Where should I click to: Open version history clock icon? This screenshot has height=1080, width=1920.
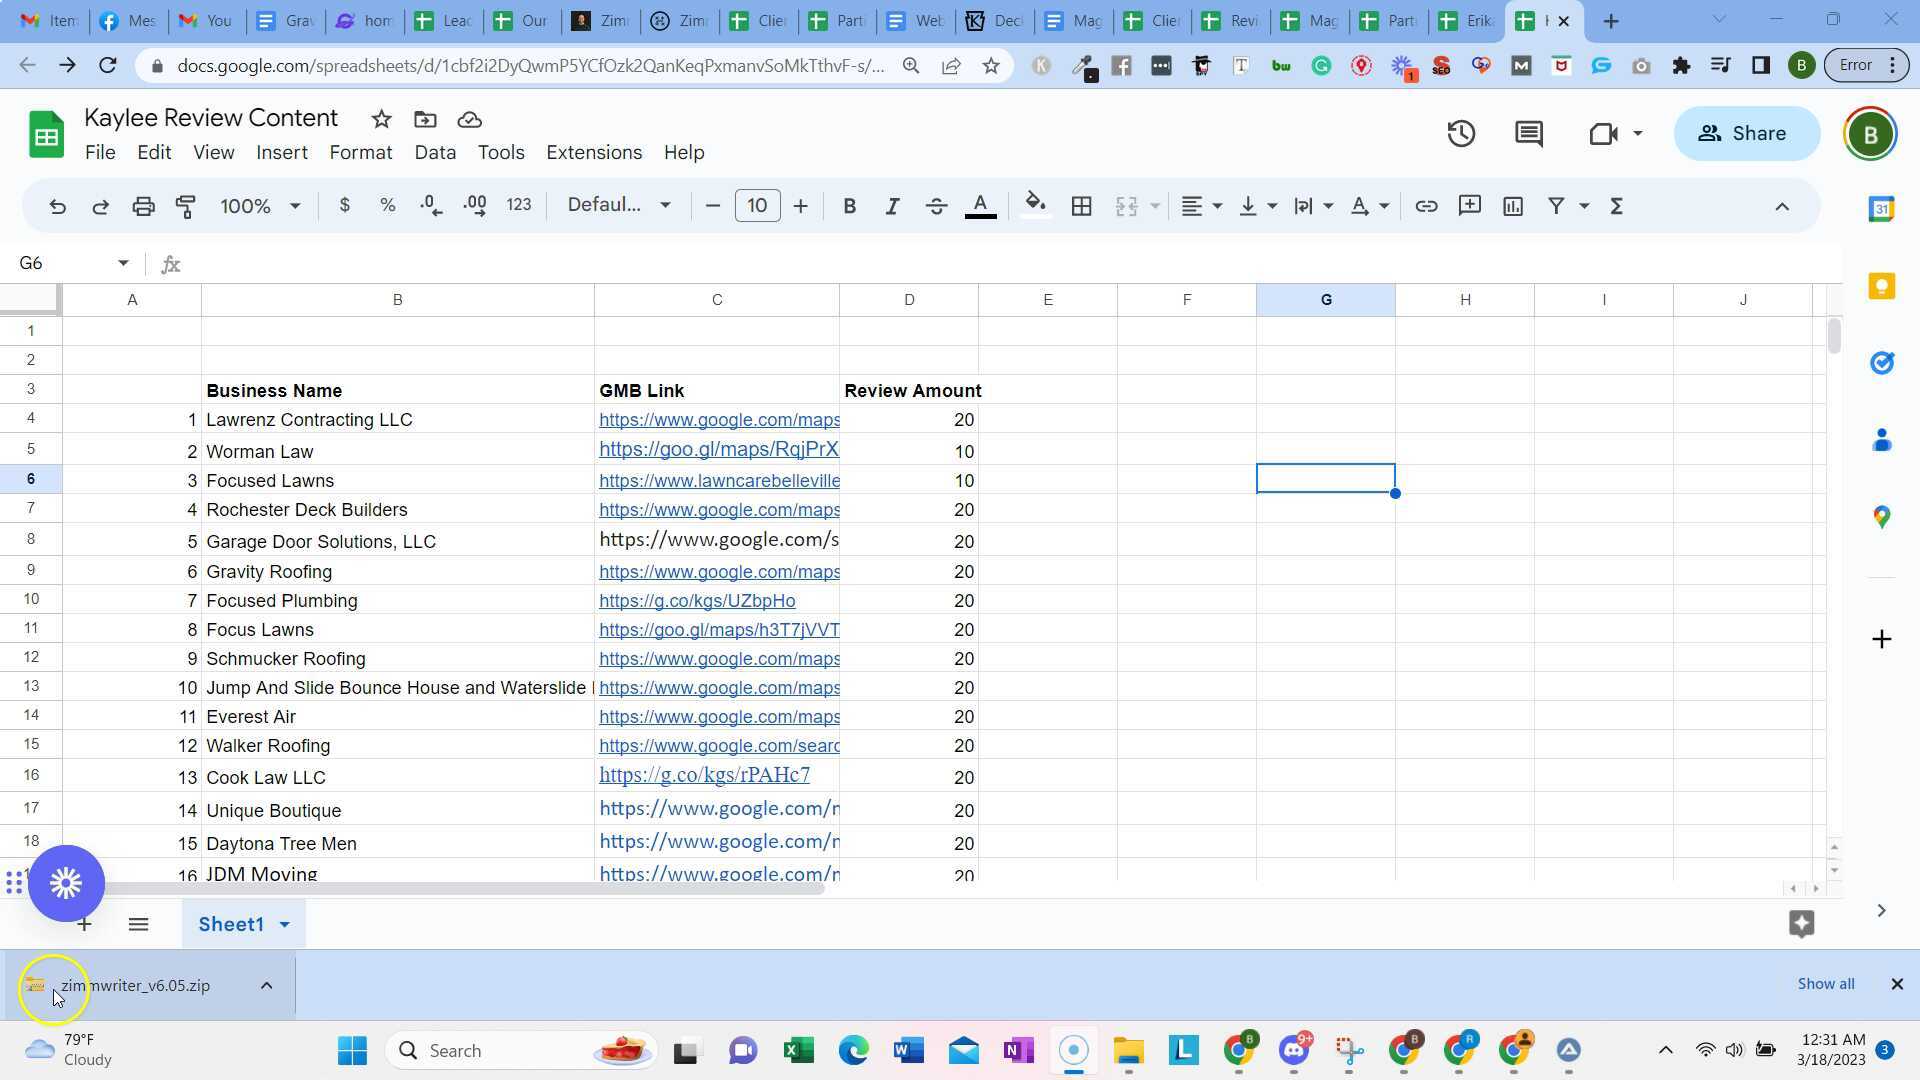1461,134
